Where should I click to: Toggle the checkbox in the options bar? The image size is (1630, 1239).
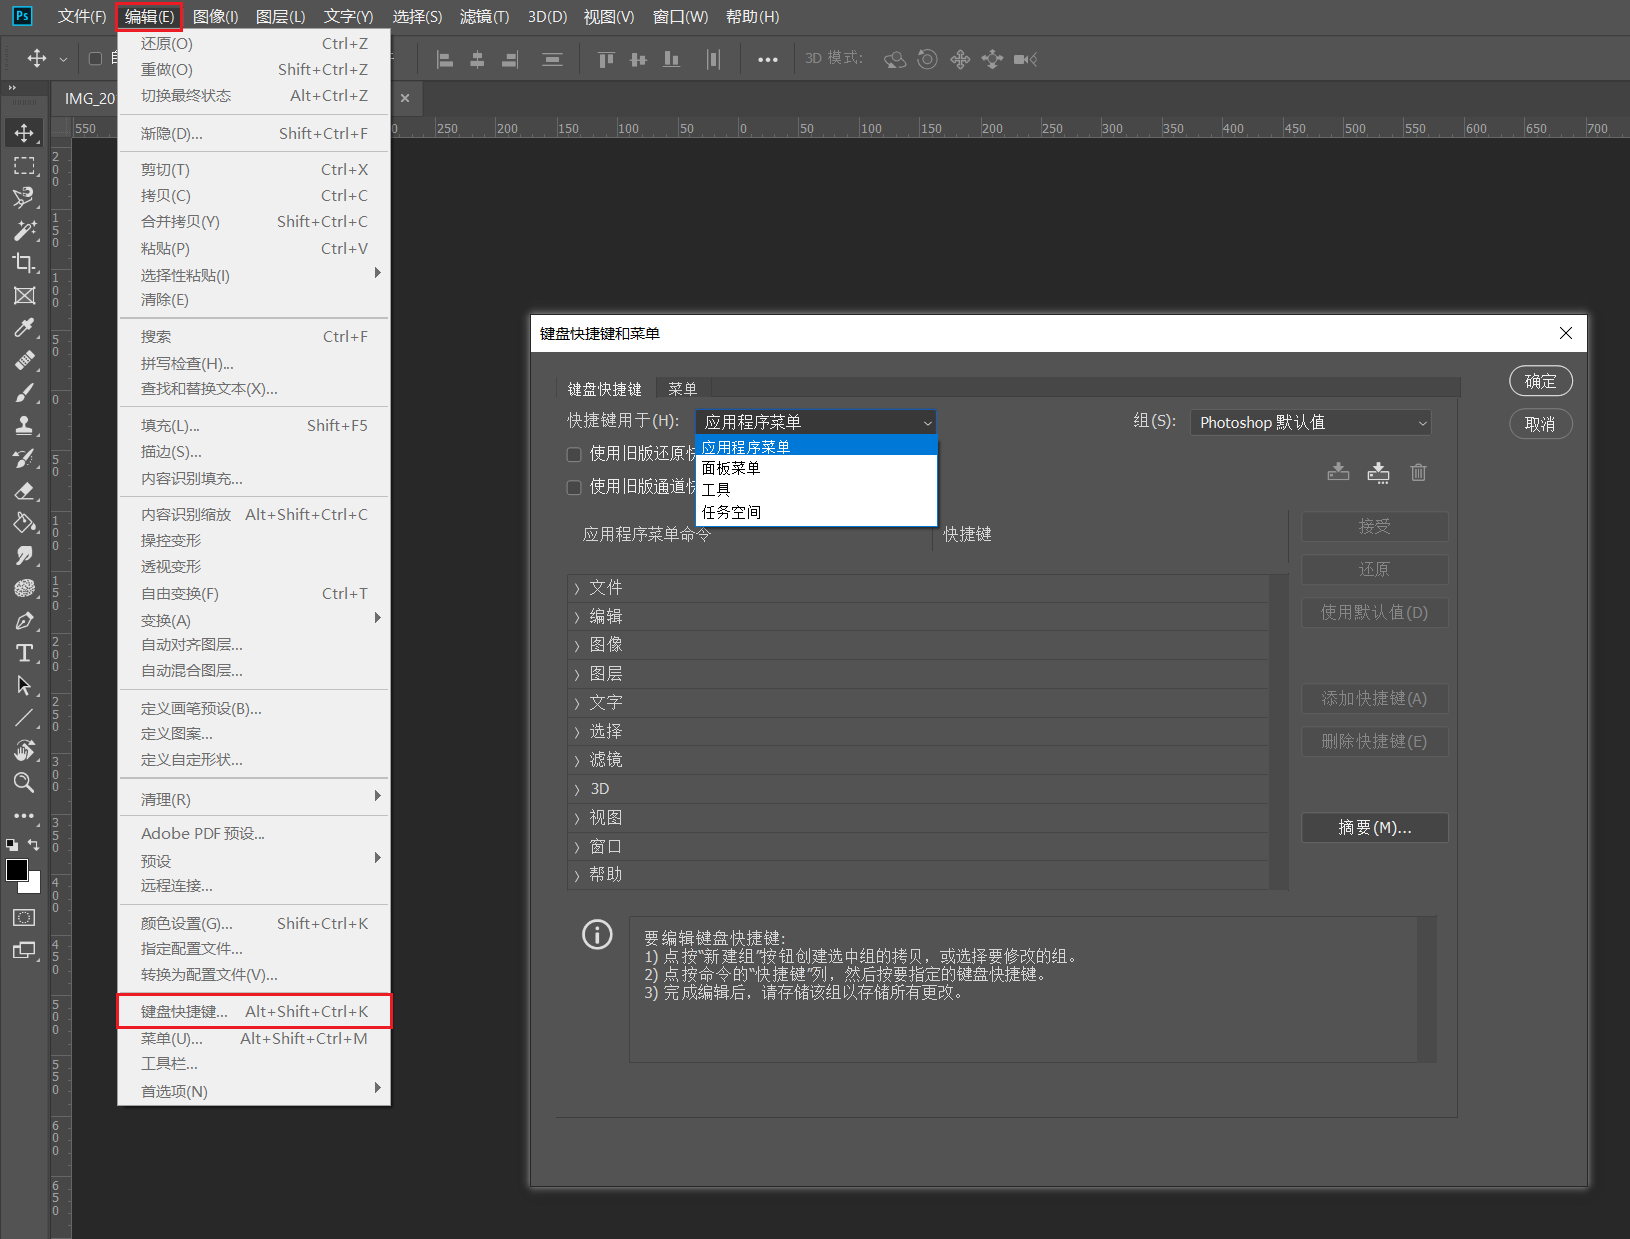[96, 59]
